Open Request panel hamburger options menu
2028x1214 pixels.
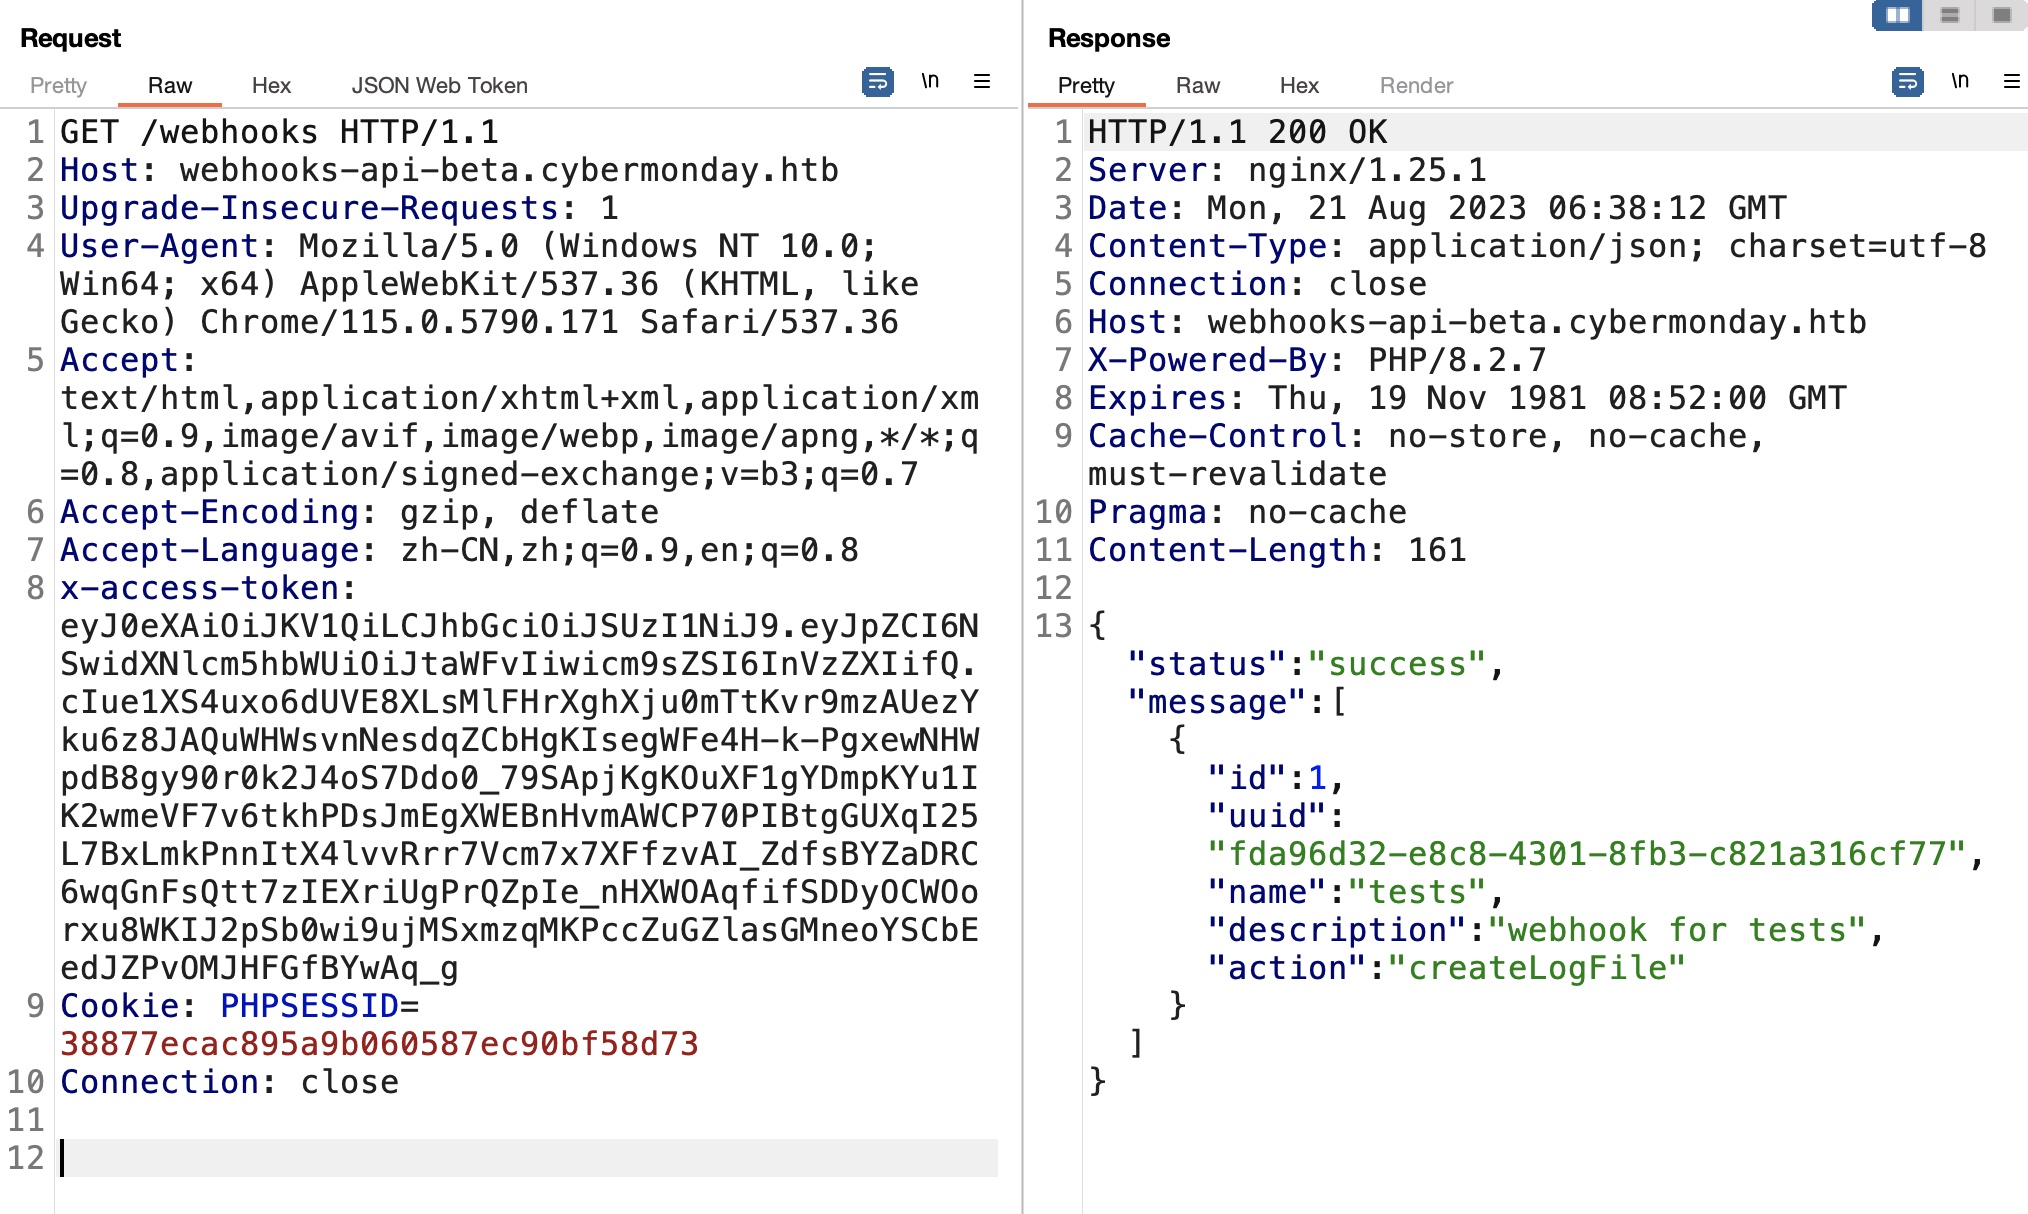point(982,81)
